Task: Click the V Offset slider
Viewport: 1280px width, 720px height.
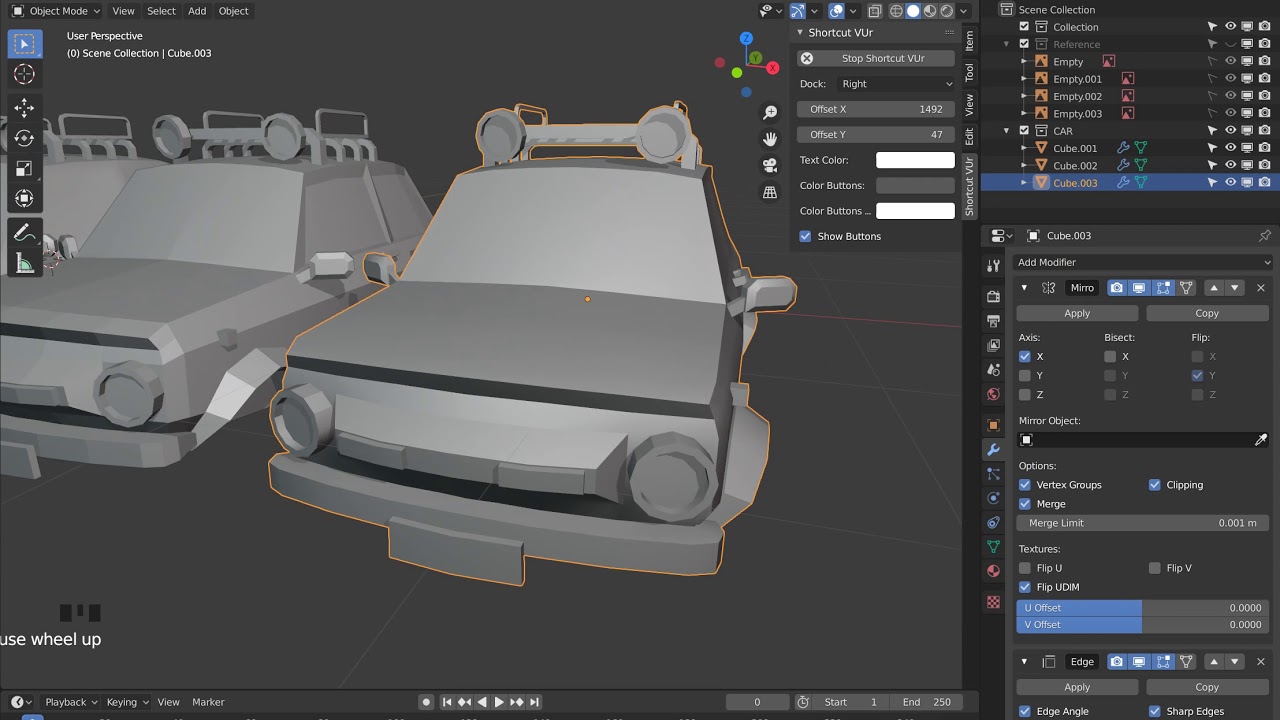Action: pos(1143,625)
